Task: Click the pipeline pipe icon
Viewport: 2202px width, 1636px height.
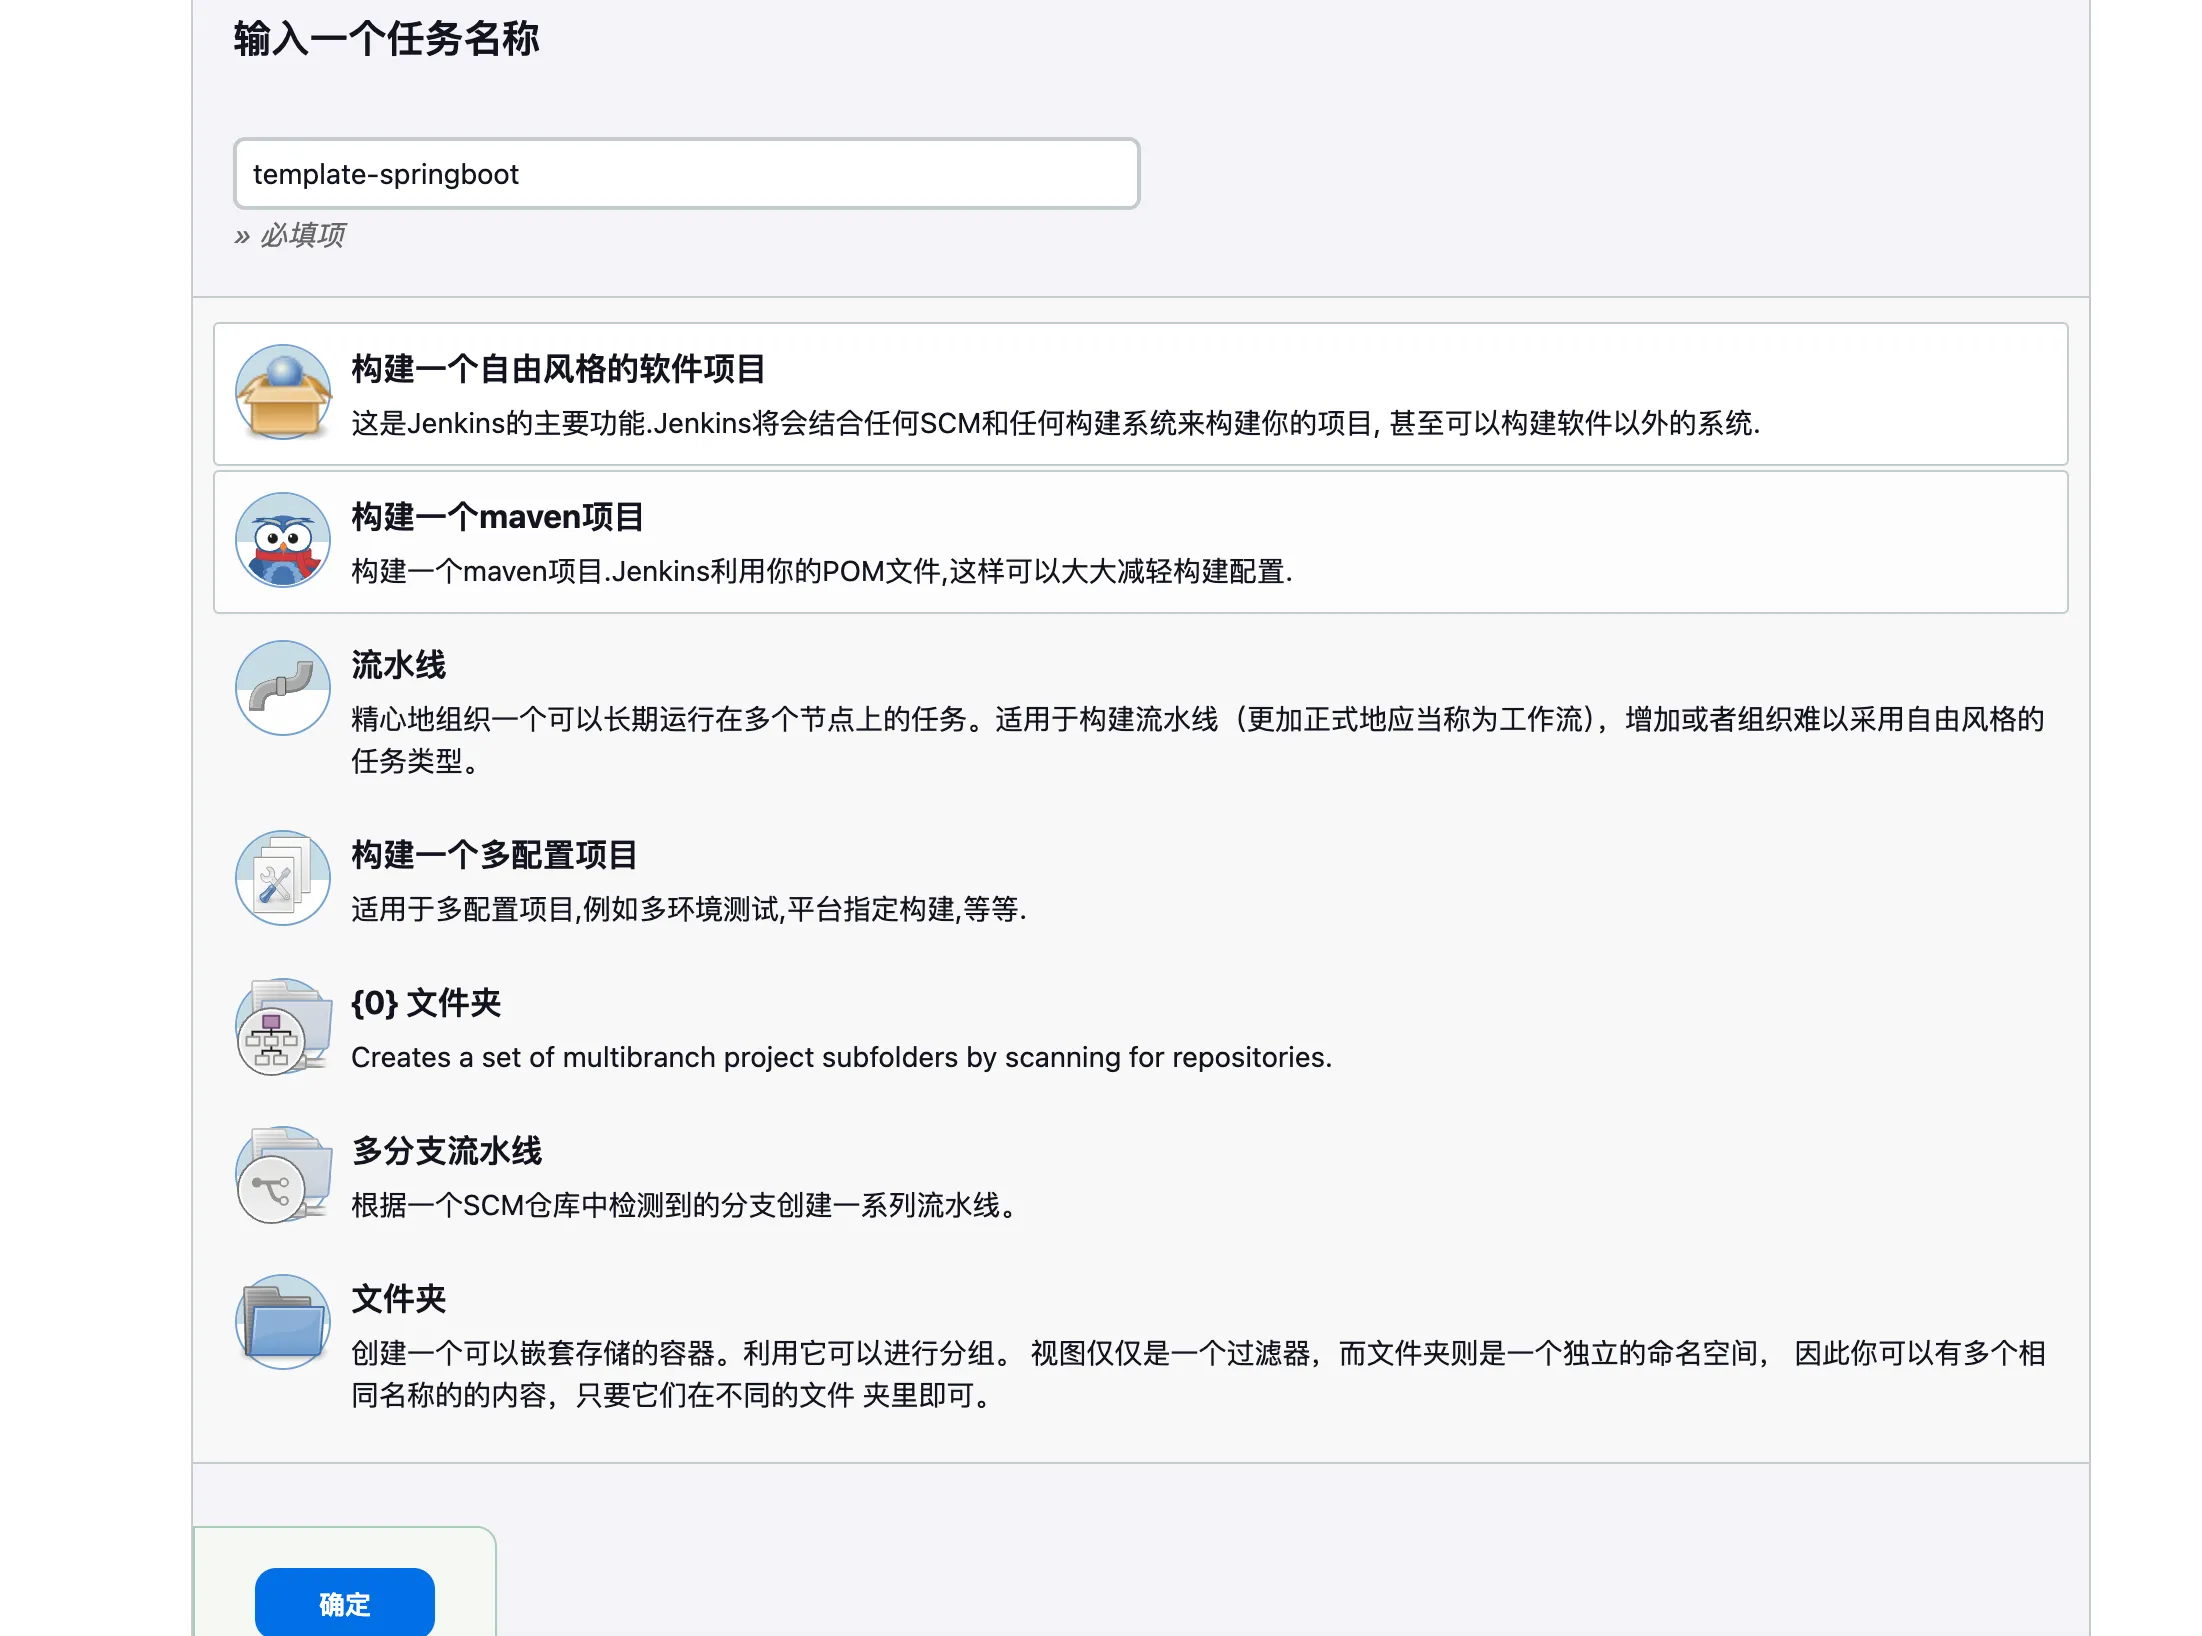Action: 283,689
